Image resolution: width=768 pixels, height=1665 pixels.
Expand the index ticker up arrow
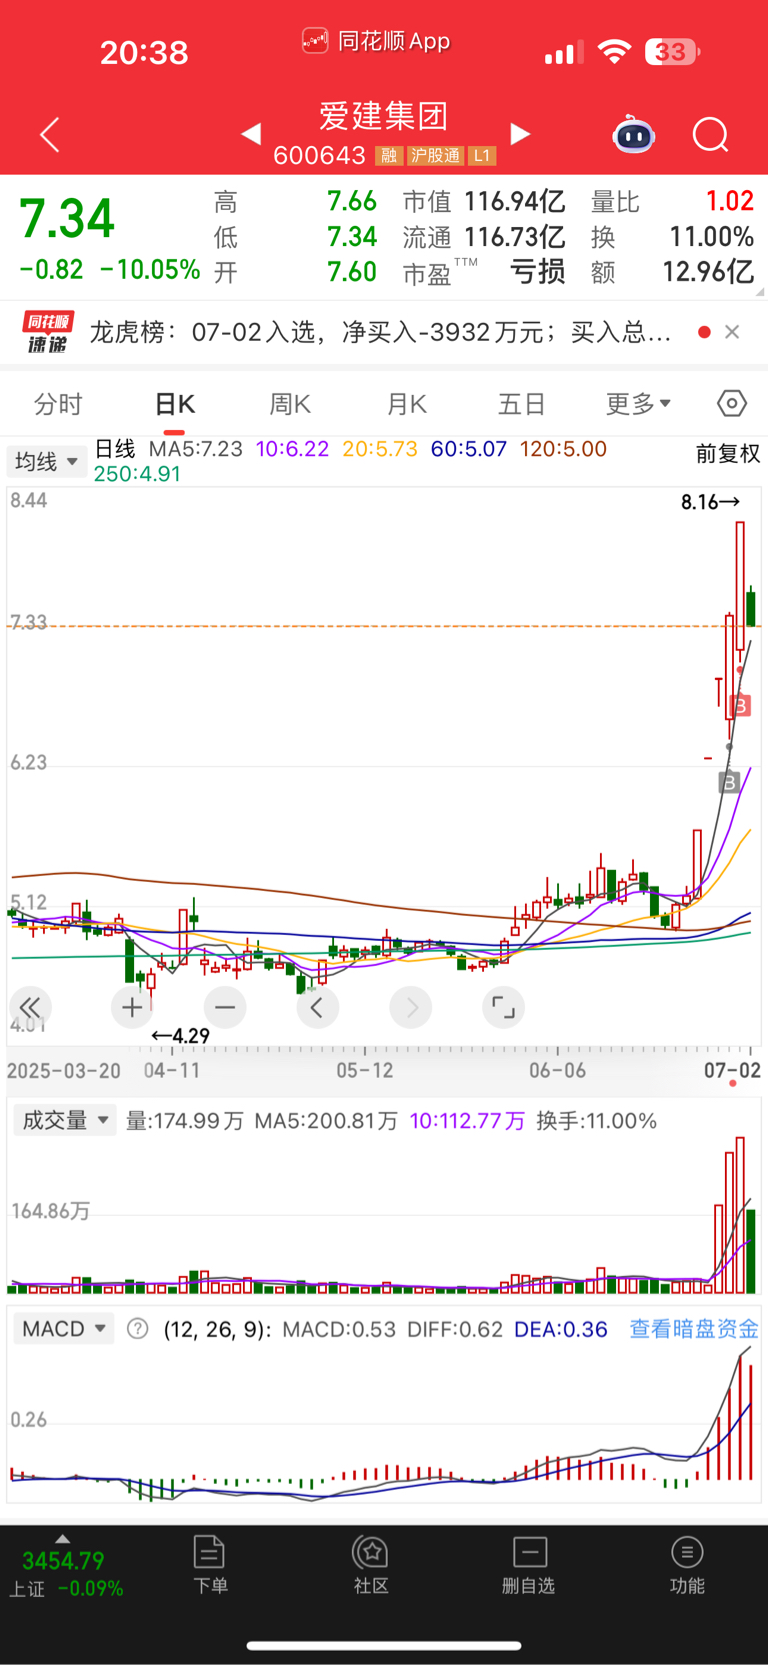coord(63,1539)
